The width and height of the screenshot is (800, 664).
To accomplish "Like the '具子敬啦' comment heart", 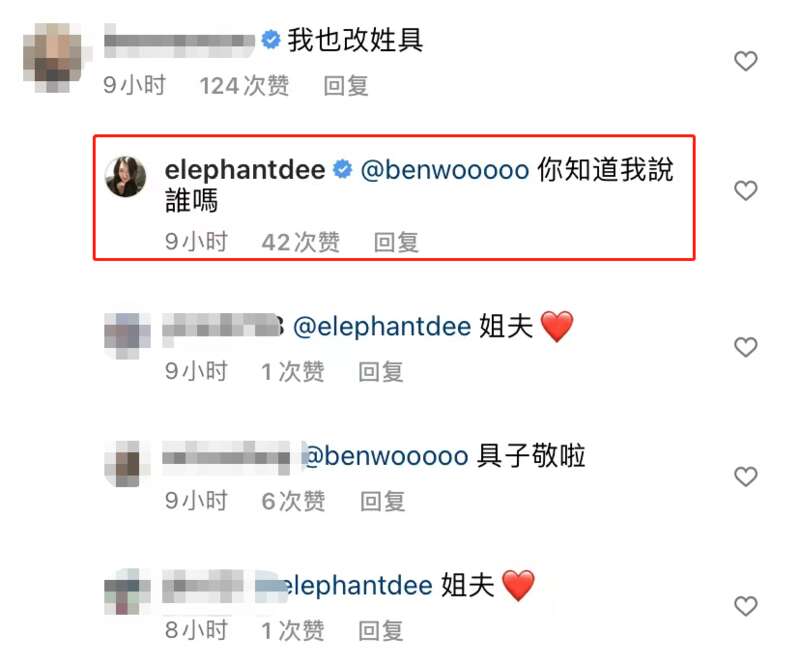I will pos(745,476).
